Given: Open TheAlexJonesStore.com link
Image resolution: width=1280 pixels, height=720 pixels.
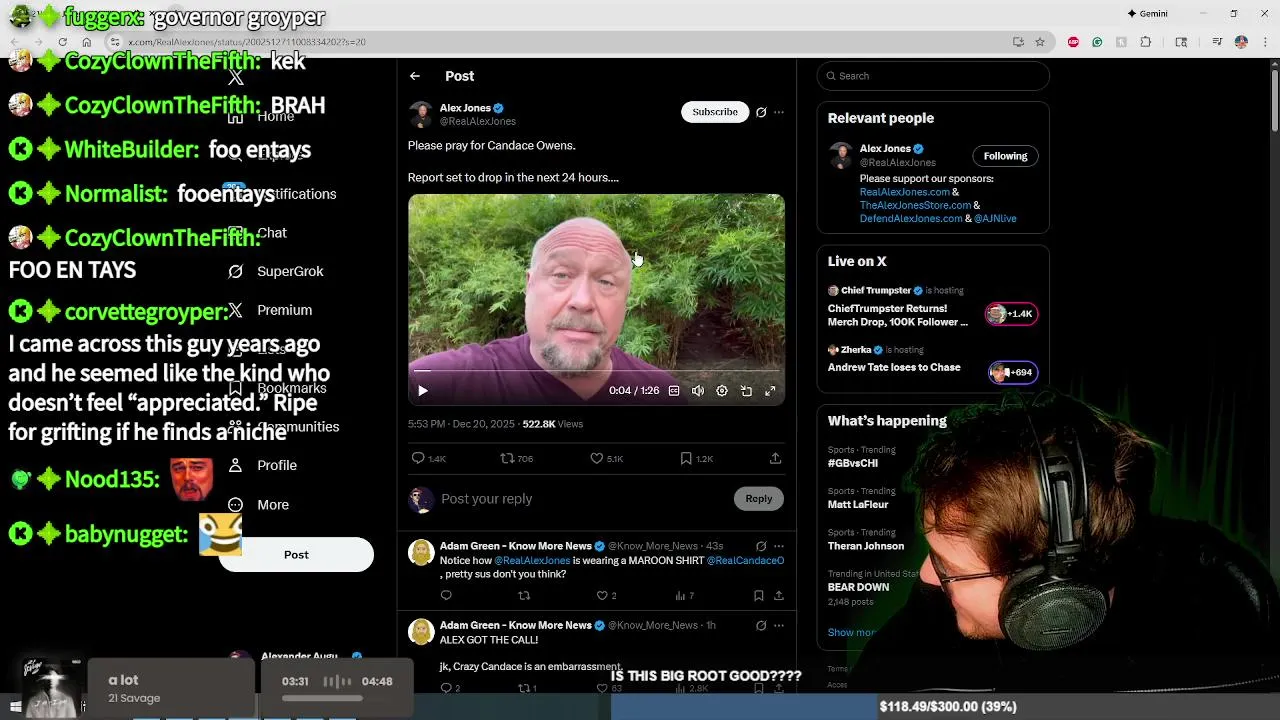Looking at the screenshot, I should coord(915,205).
